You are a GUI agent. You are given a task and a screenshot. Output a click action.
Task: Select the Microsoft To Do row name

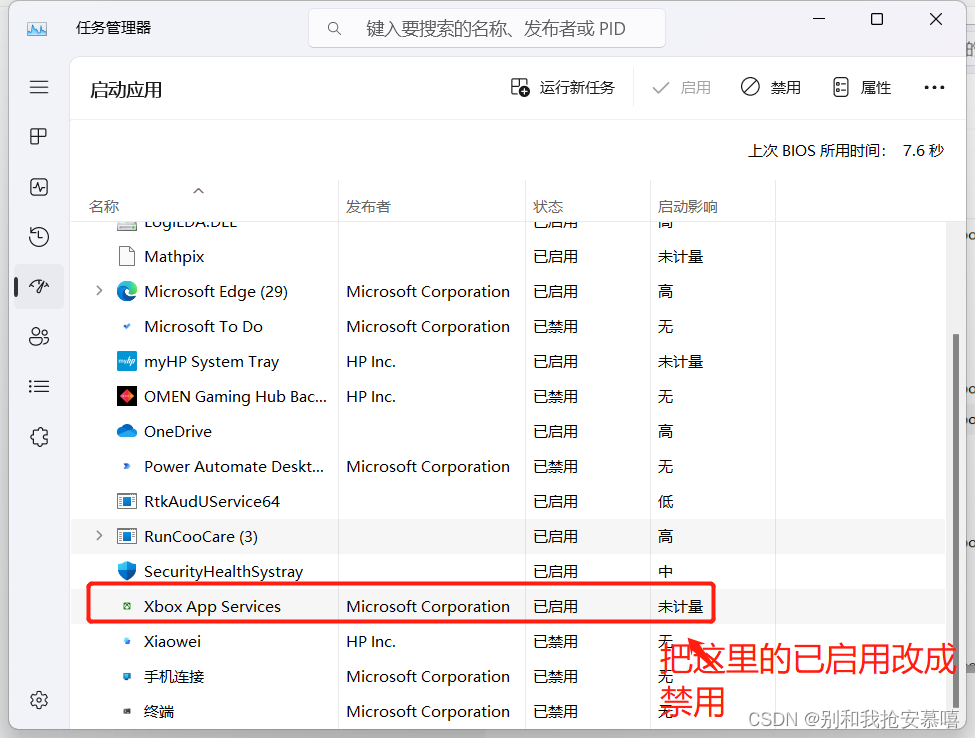[203, 326]
